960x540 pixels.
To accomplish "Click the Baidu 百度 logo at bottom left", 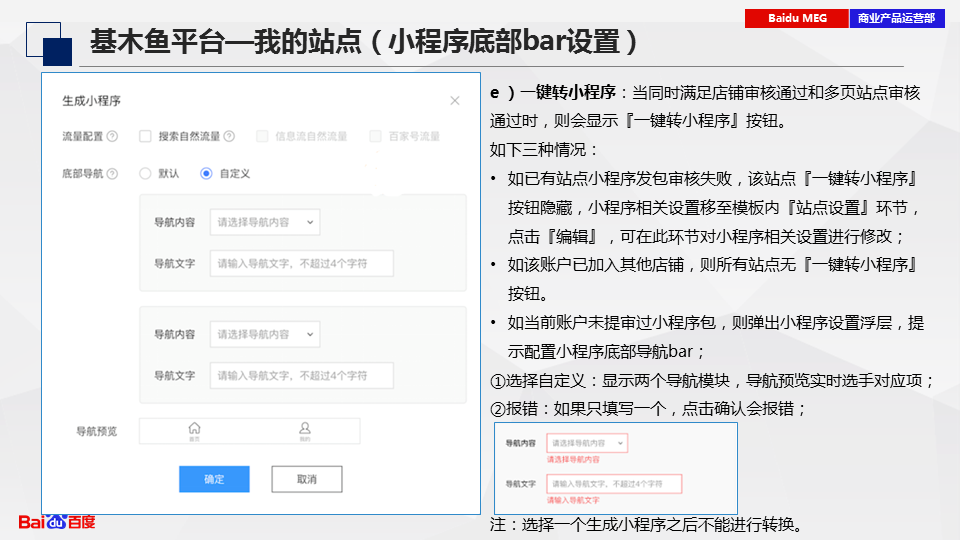I will (57, 521).
